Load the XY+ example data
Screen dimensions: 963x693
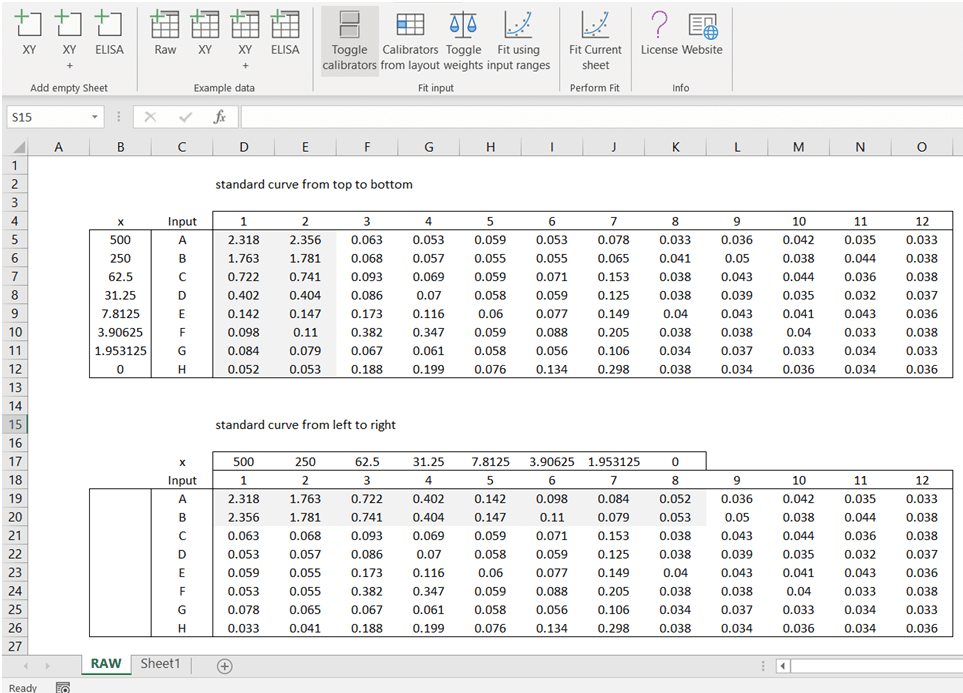[x=245, y=40]
